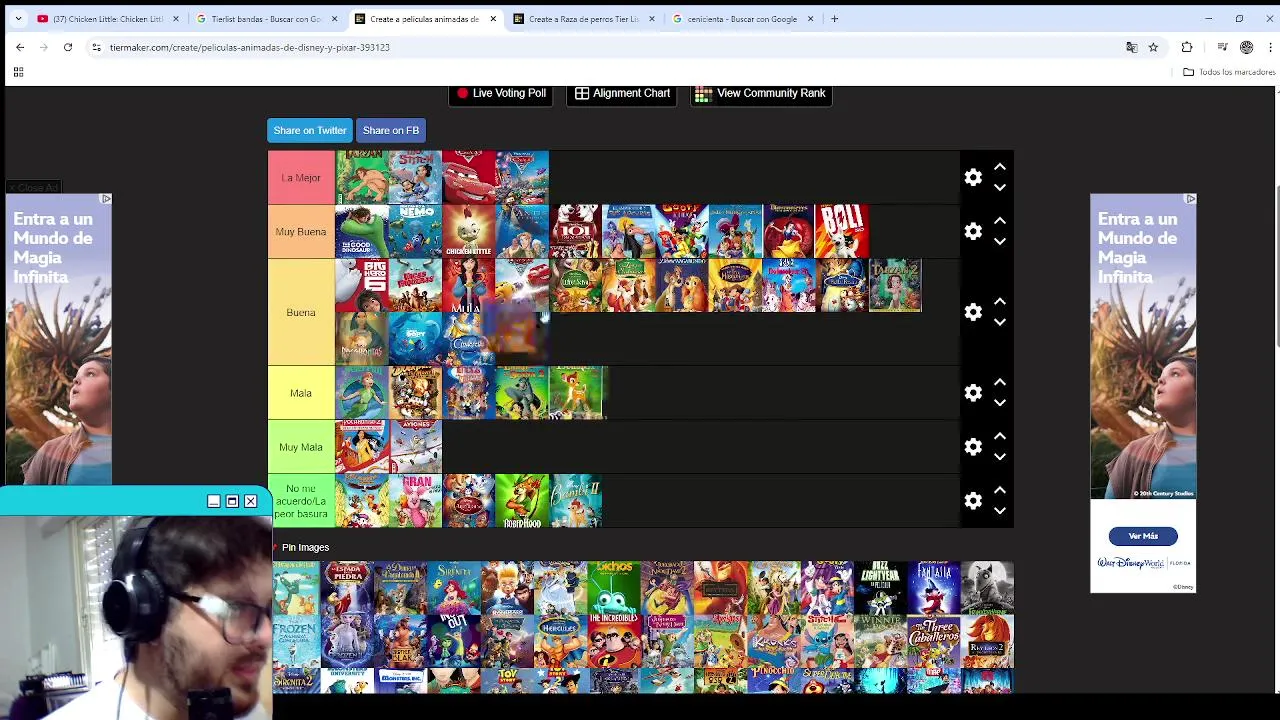Move Mala tier down with arrow
The width and height of the screenshot is (1280, 720).
[999, 403]
